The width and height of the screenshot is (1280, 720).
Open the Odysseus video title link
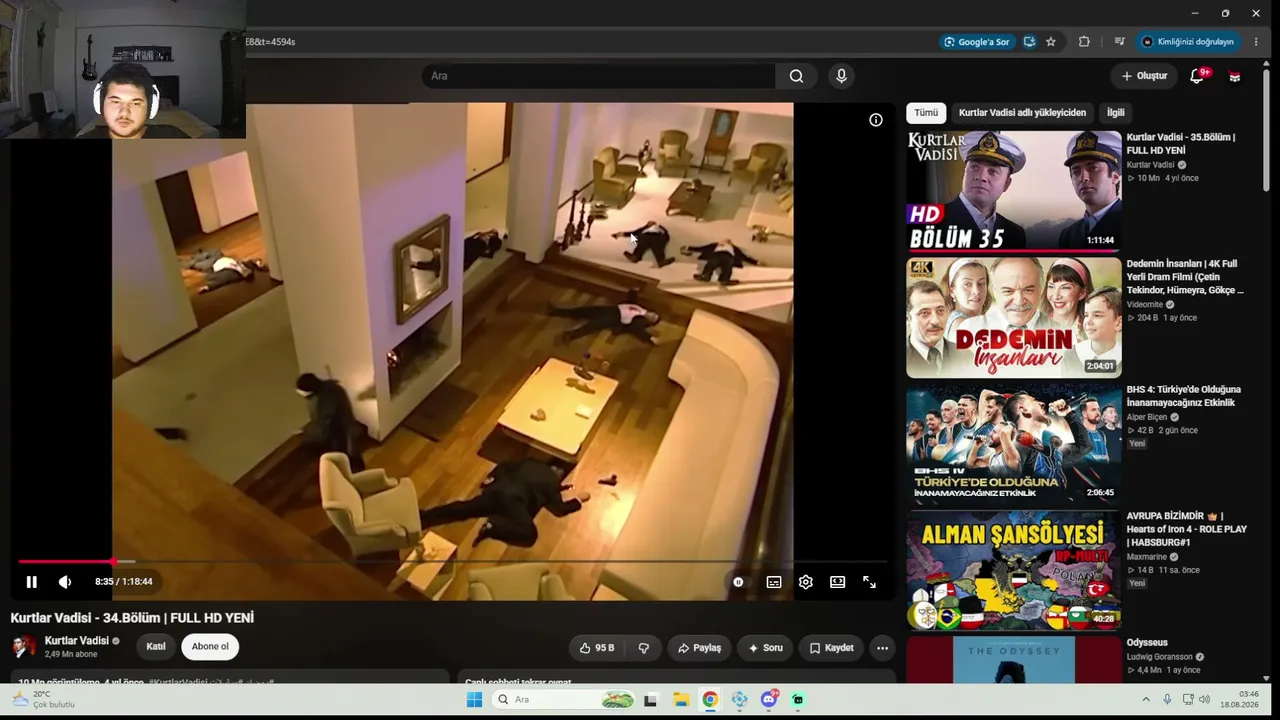1147,642
